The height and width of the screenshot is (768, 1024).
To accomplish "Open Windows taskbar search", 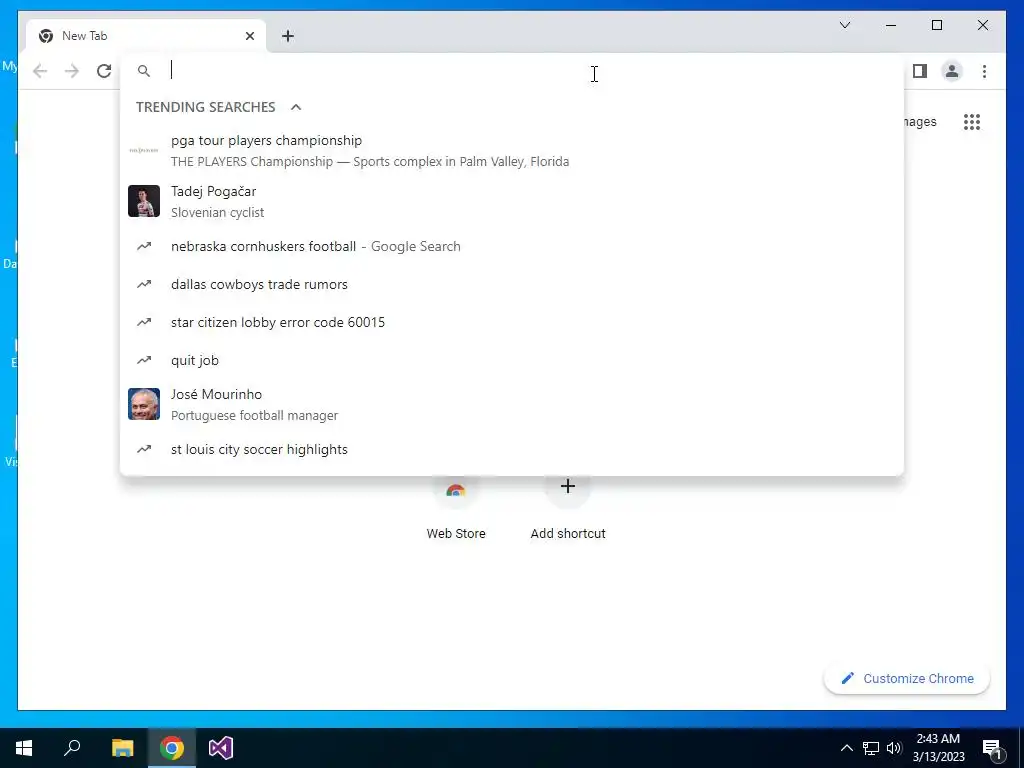I will pos(72,748).
